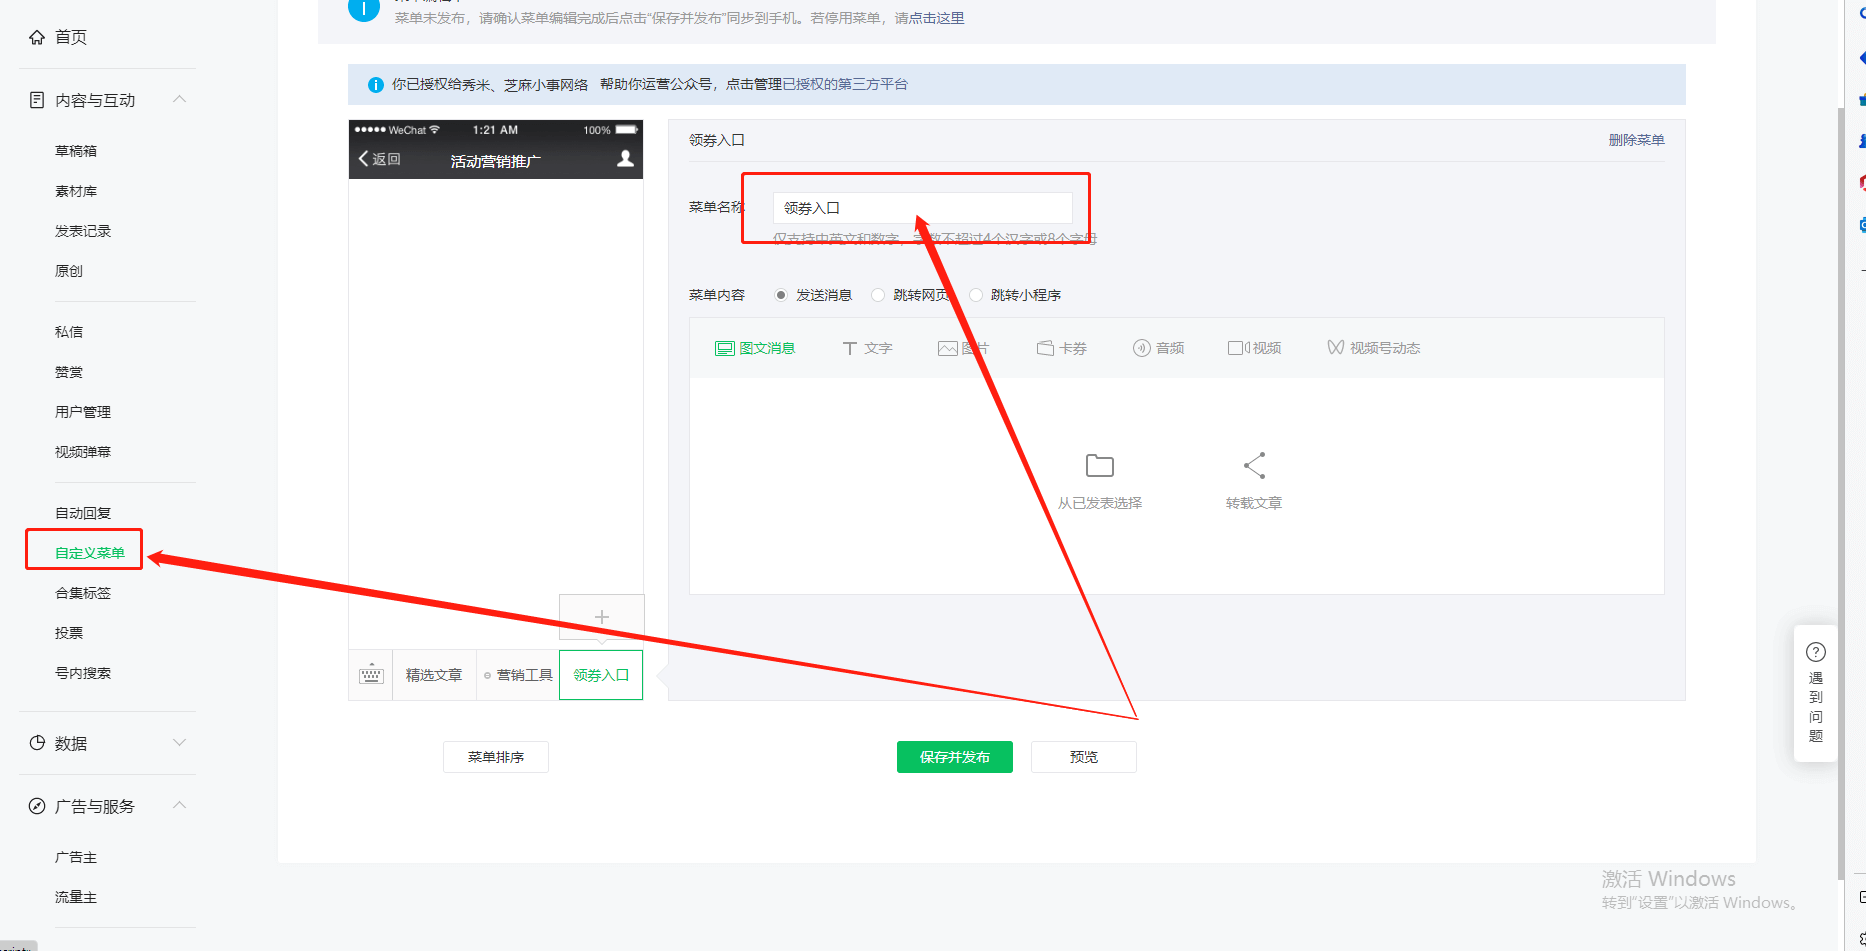Collapse the 广告与服务 section
Screen dimensions: 1866x951
(180, 805)
